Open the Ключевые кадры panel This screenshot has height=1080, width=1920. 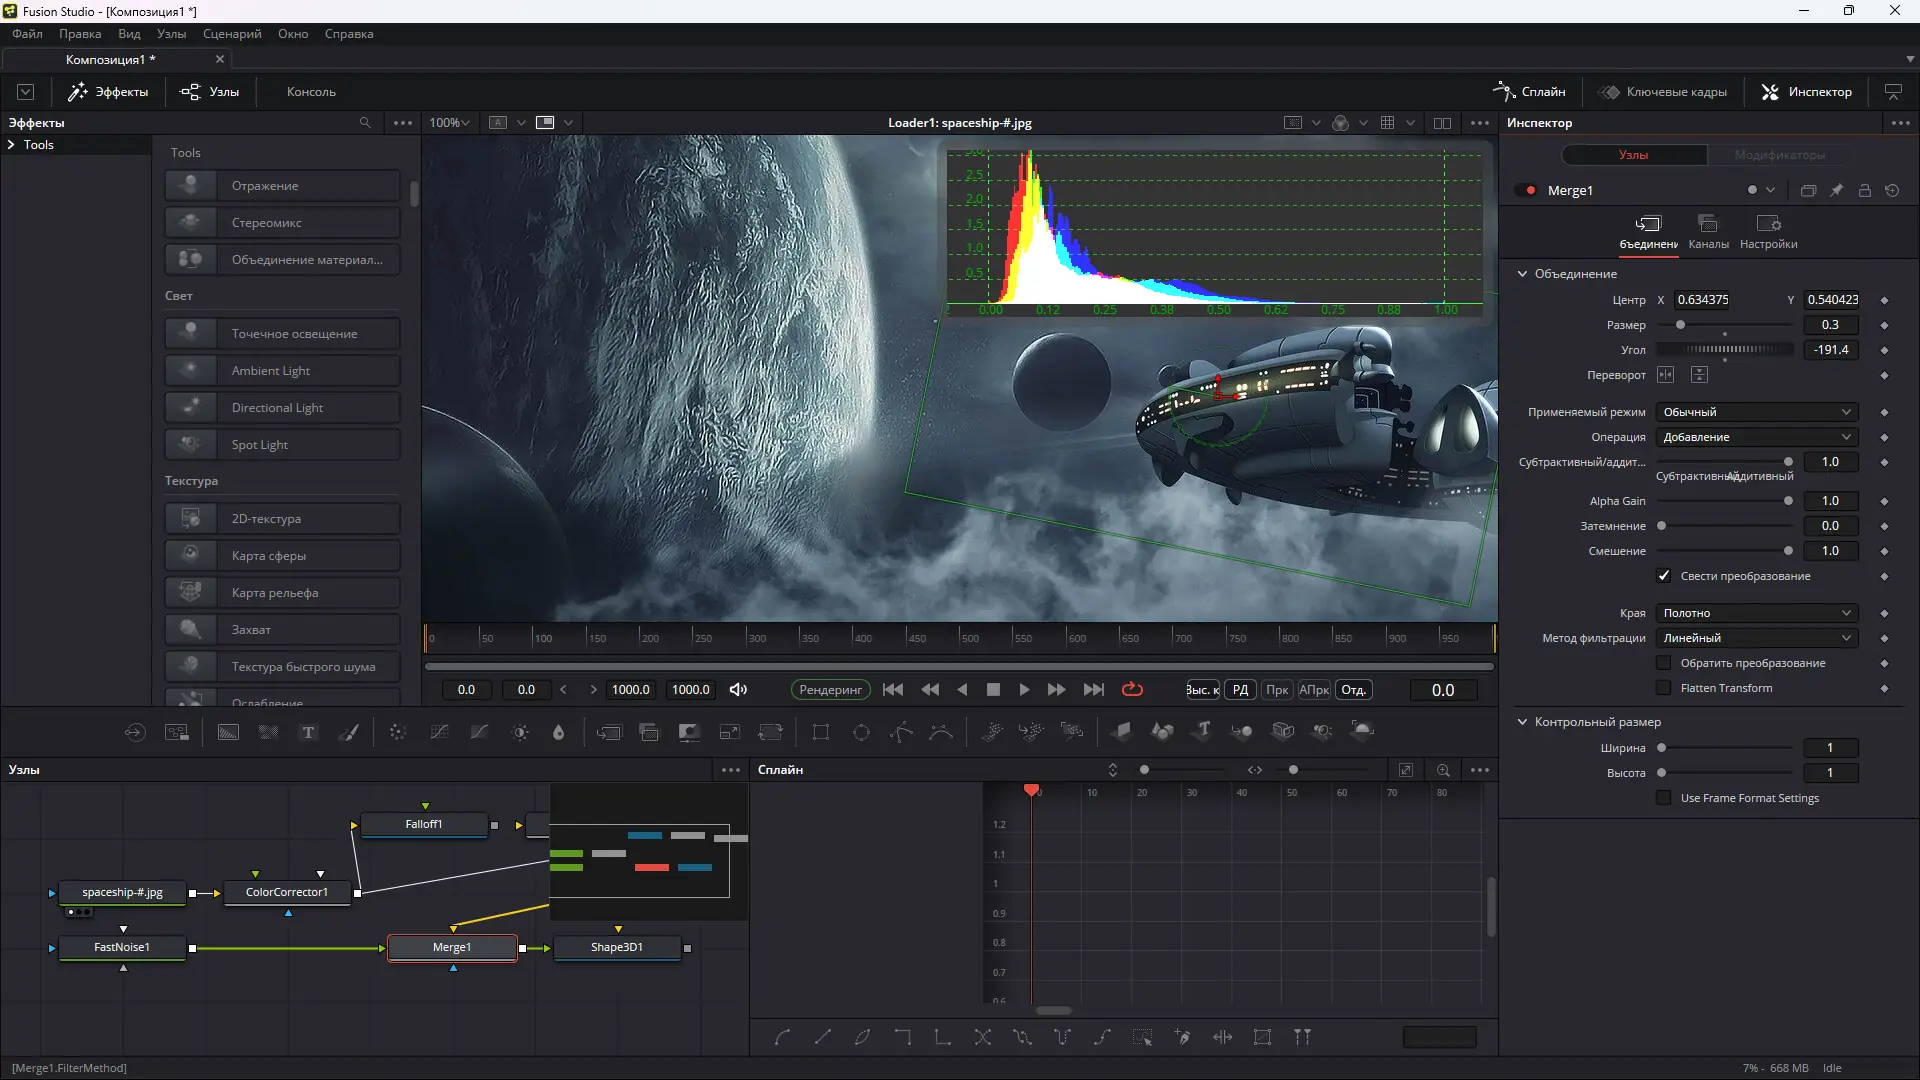(1663, 92)
